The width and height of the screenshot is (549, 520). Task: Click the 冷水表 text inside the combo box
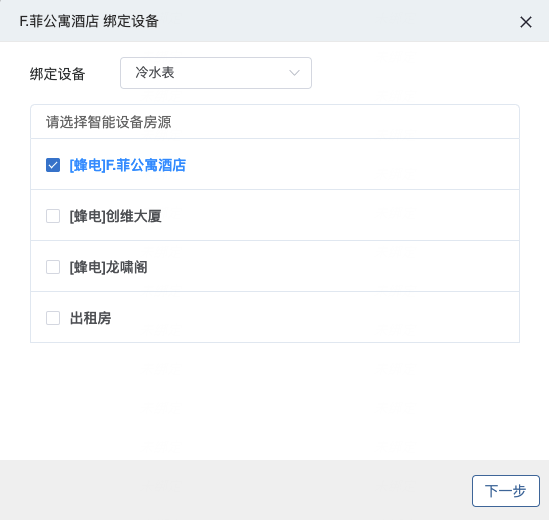coord(155,72)
